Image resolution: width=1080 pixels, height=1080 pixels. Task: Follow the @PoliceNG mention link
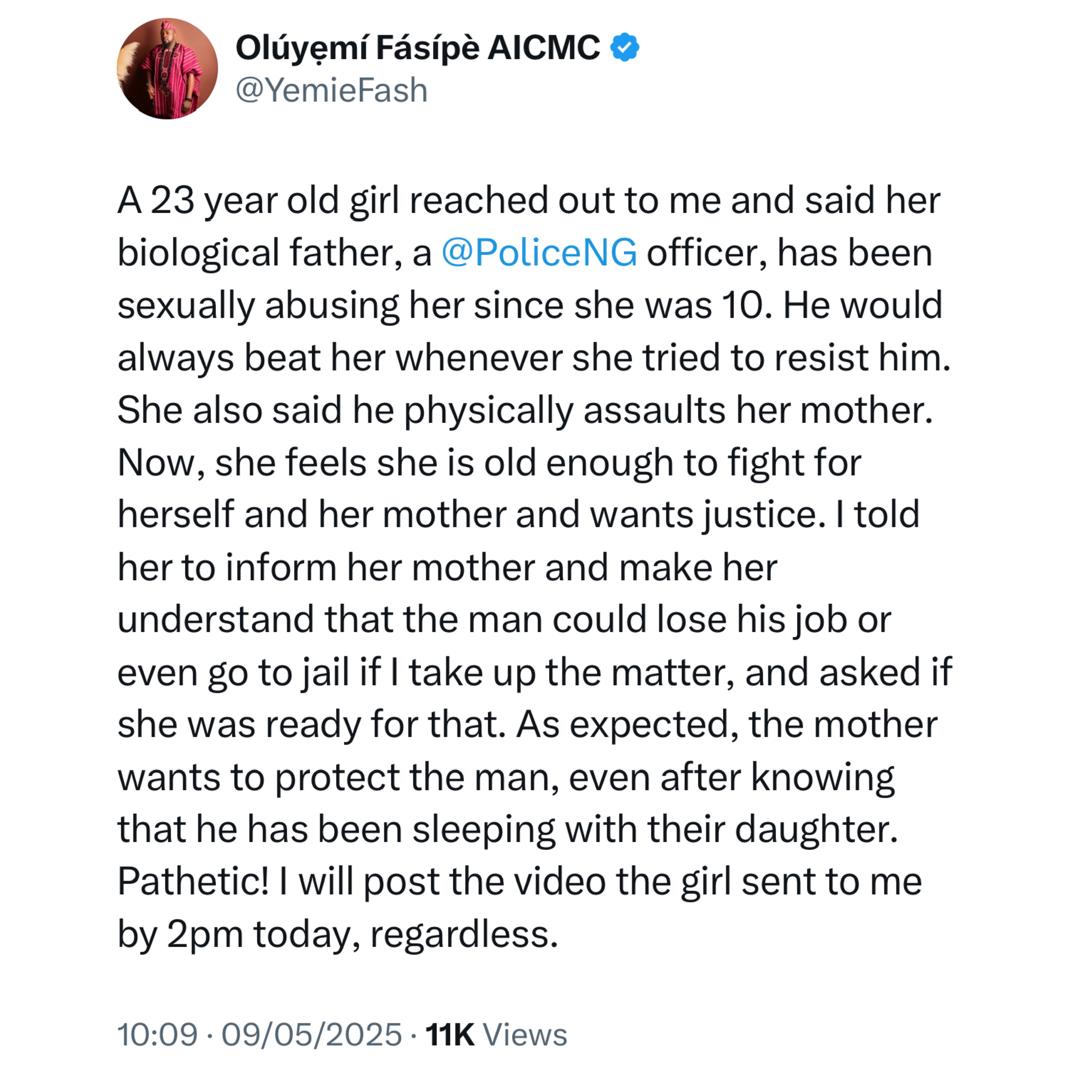pyautogui.click(x=539, y=253)
